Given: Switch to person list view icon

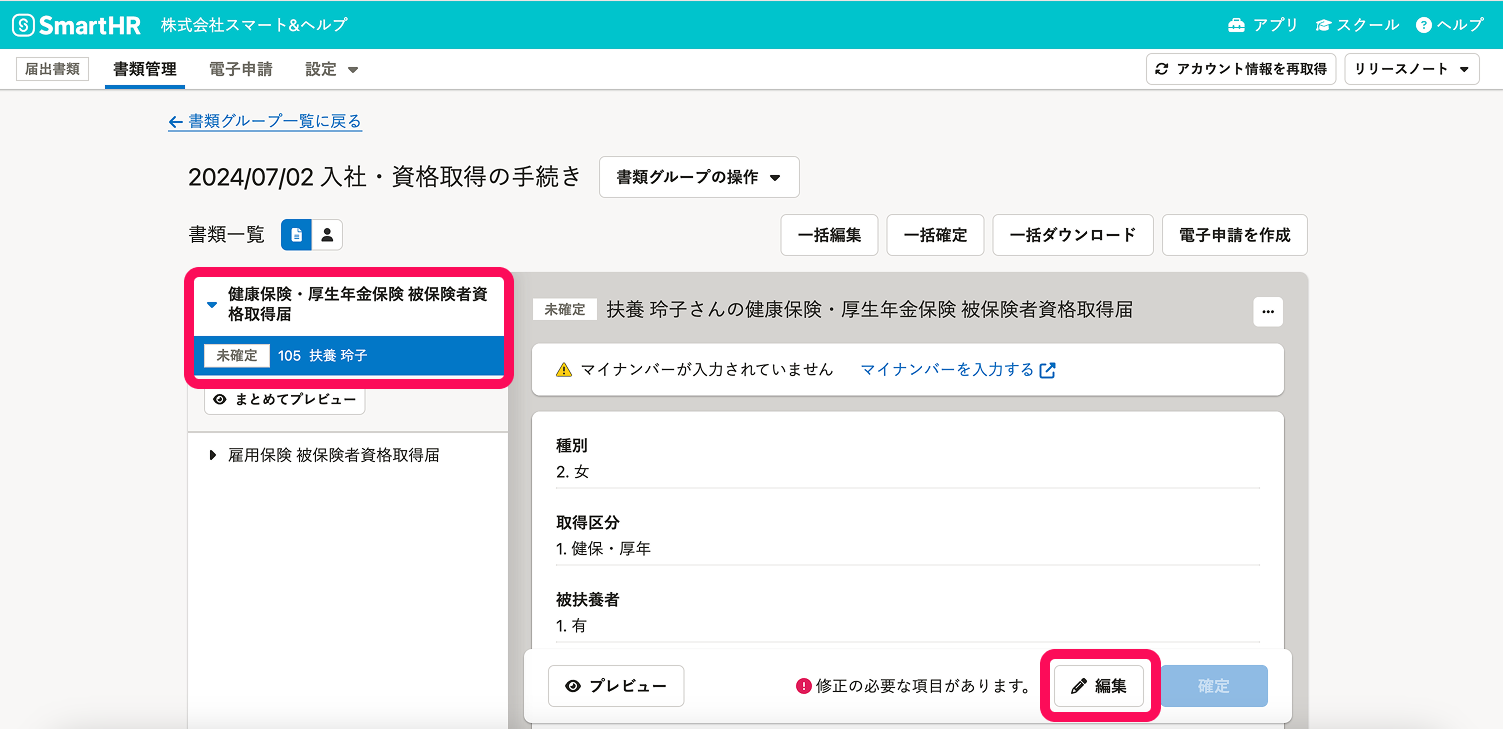Looking at the screenshot, I should pyautogui.click(x=327, y=235).
